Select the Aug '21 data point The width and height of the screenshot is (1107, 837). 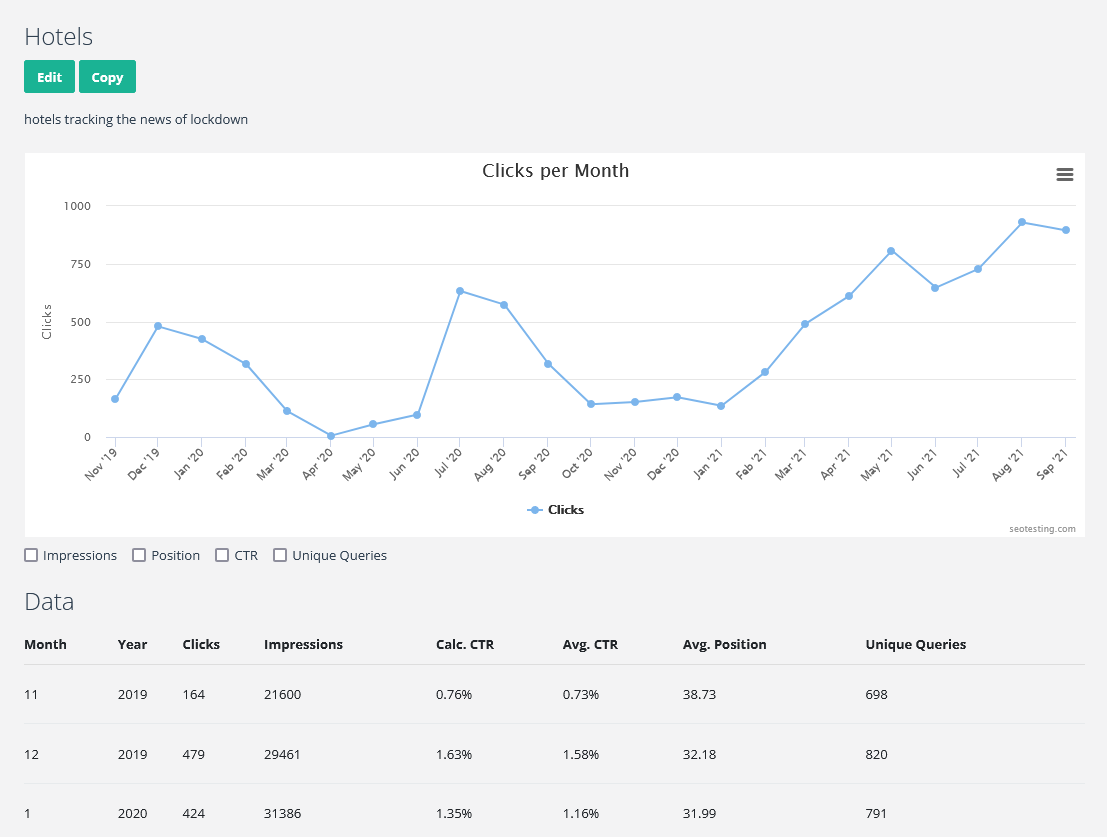click(x=1021, y=221)
